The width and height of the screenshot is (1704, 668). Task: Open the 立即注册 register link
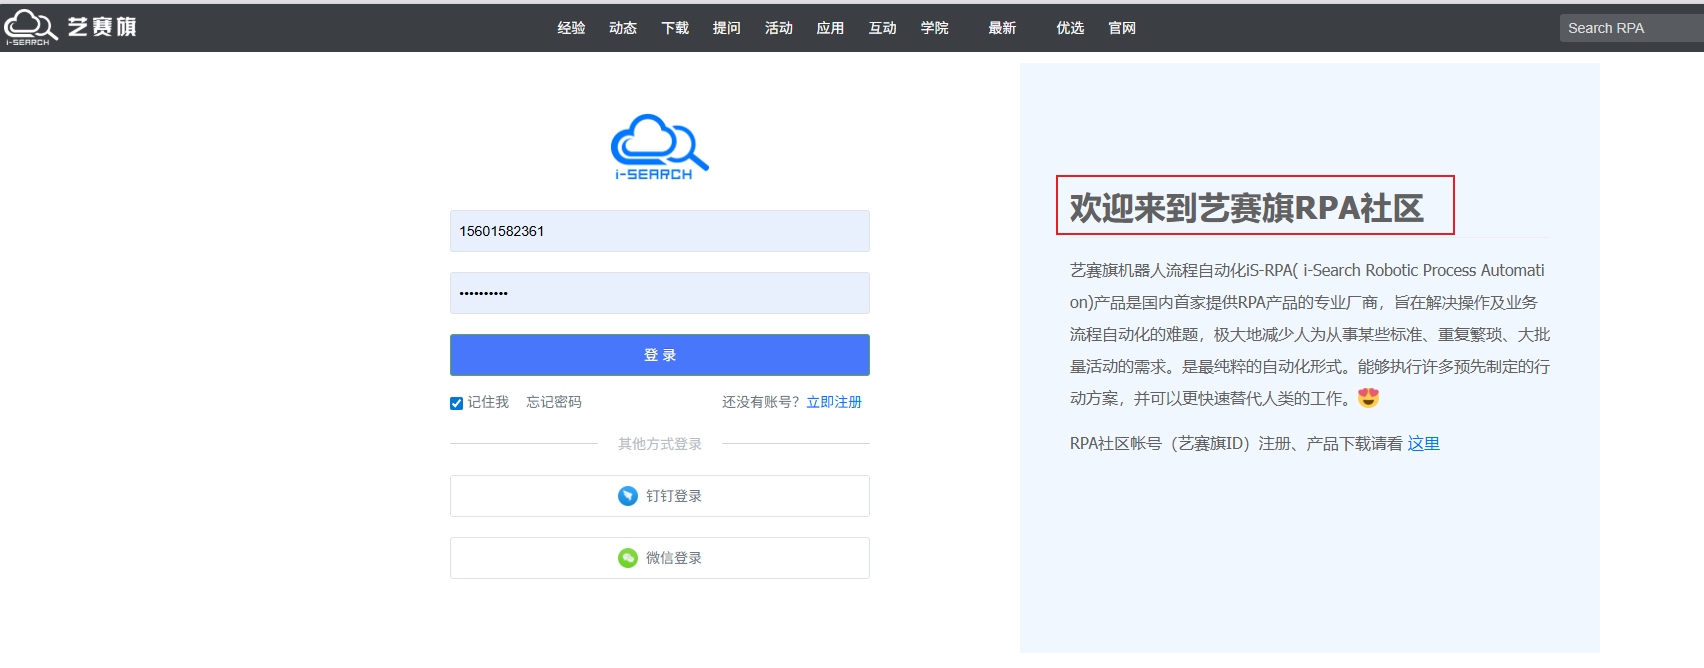tap(834, 402)
